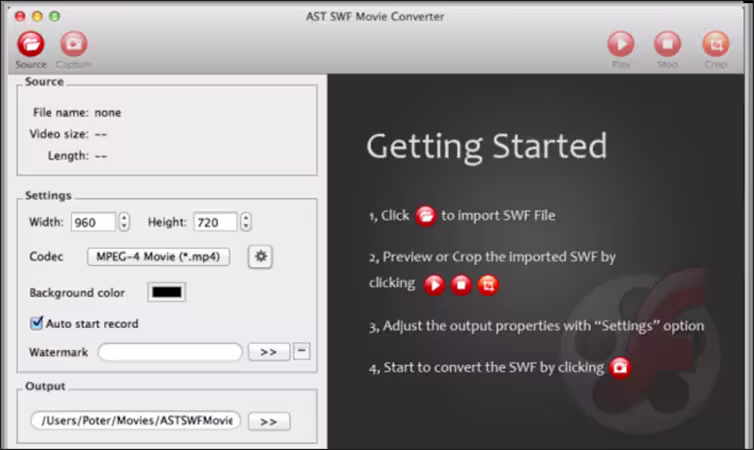
Task: Minimize the window with the yellow button
Action: pyautogui.click(x=38, y=16)
